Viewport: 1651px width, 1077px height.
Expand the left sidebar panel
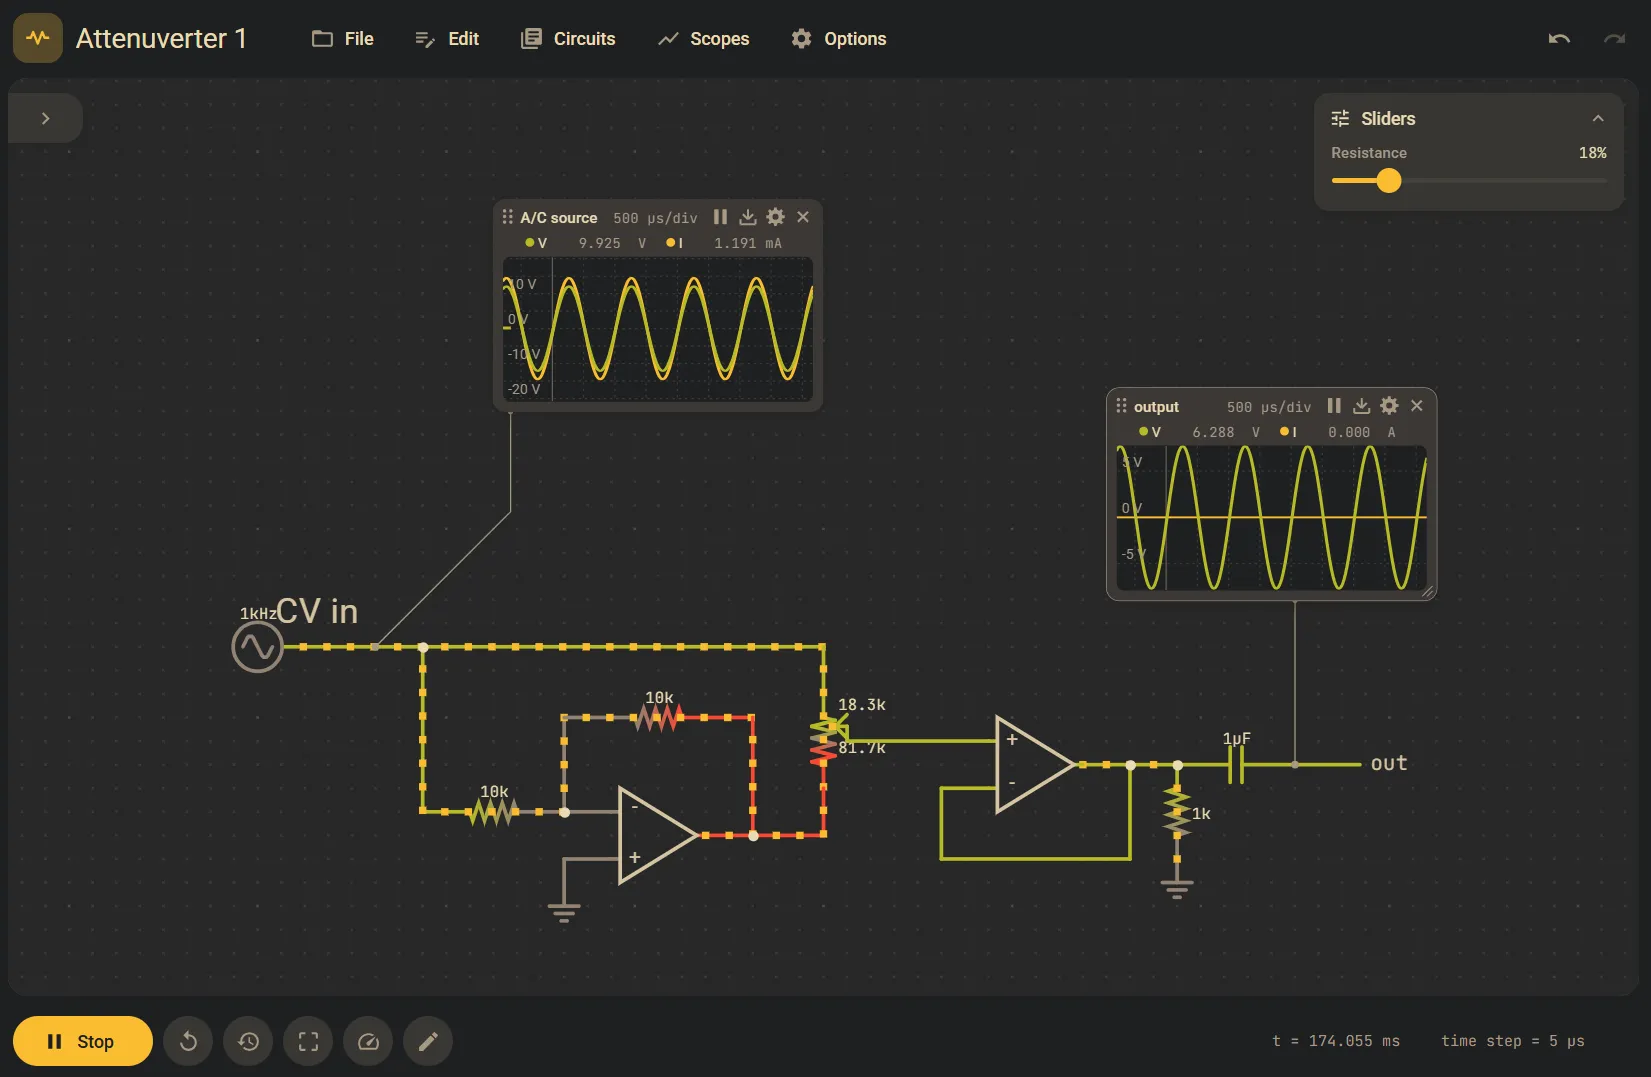click(x=45, y=118)
